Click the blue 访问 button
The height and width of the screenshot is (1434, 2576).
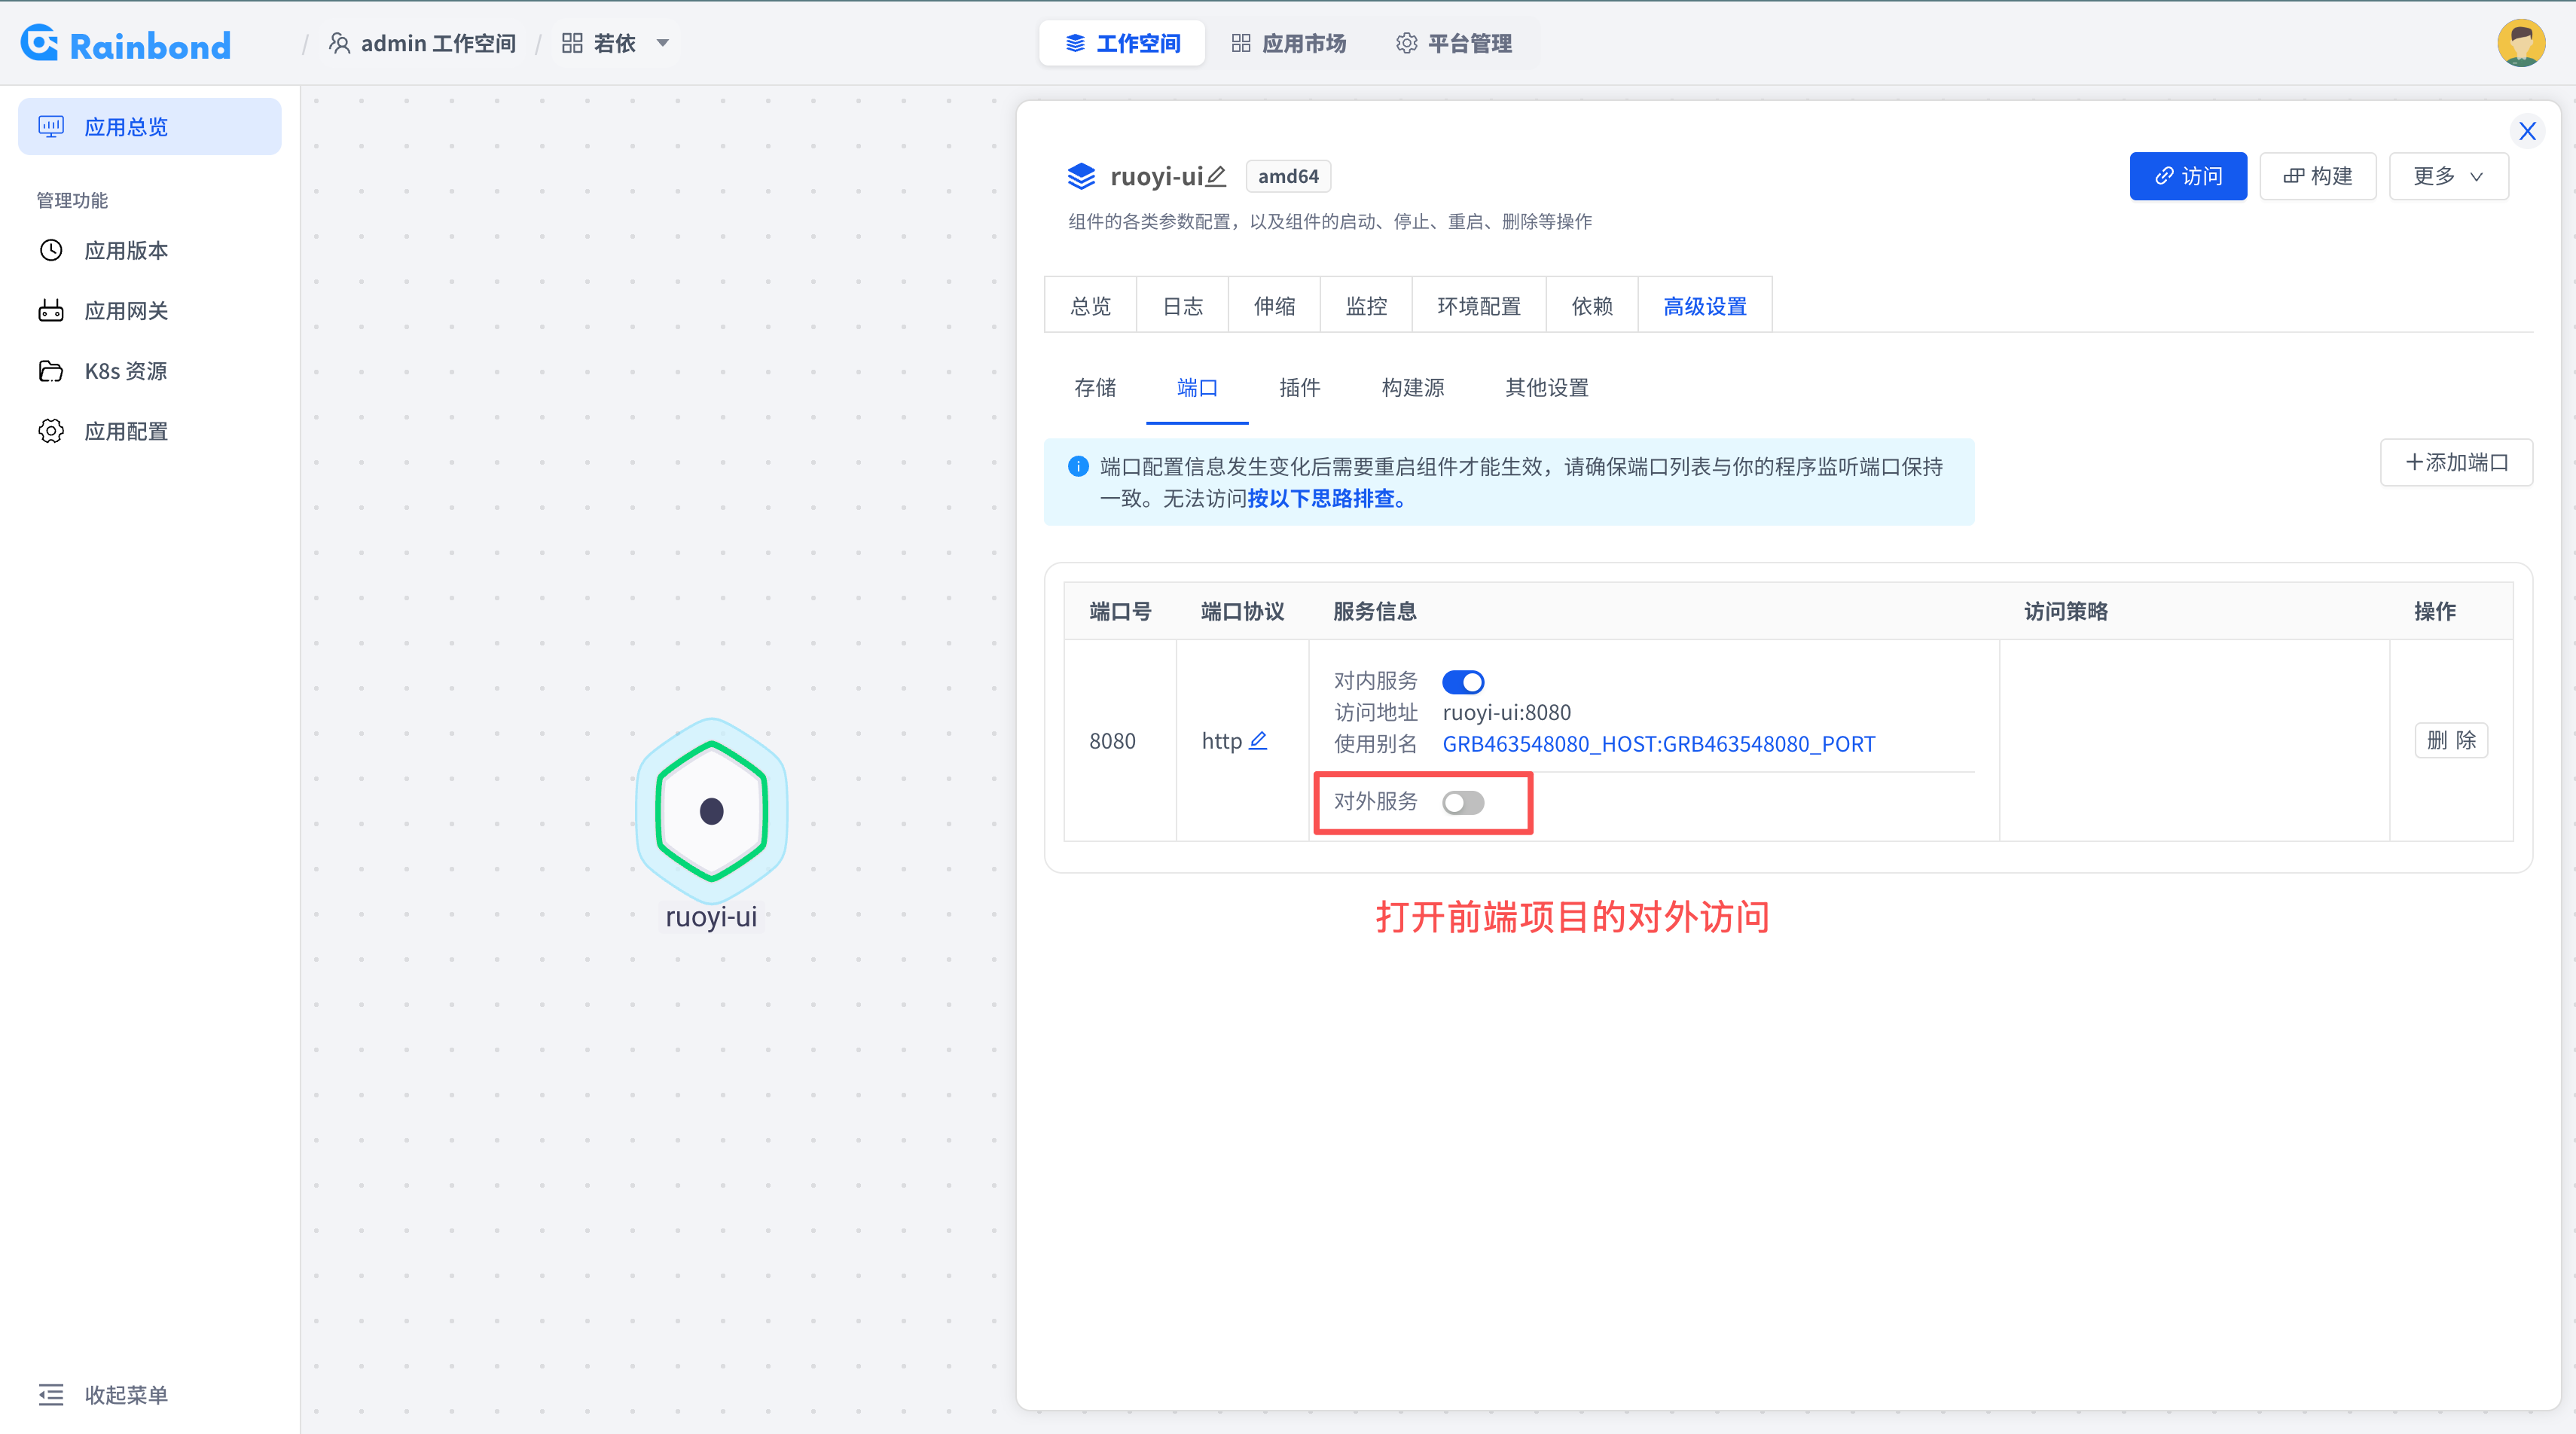(2188, 176)
